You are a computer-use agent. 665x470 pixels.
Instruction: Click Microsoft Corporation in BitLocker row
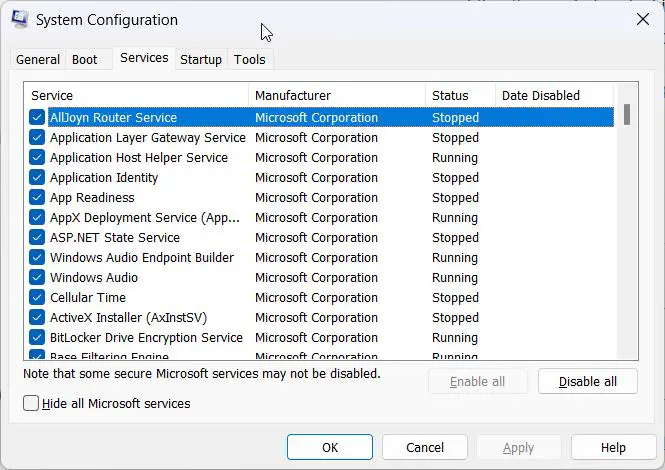316,337
